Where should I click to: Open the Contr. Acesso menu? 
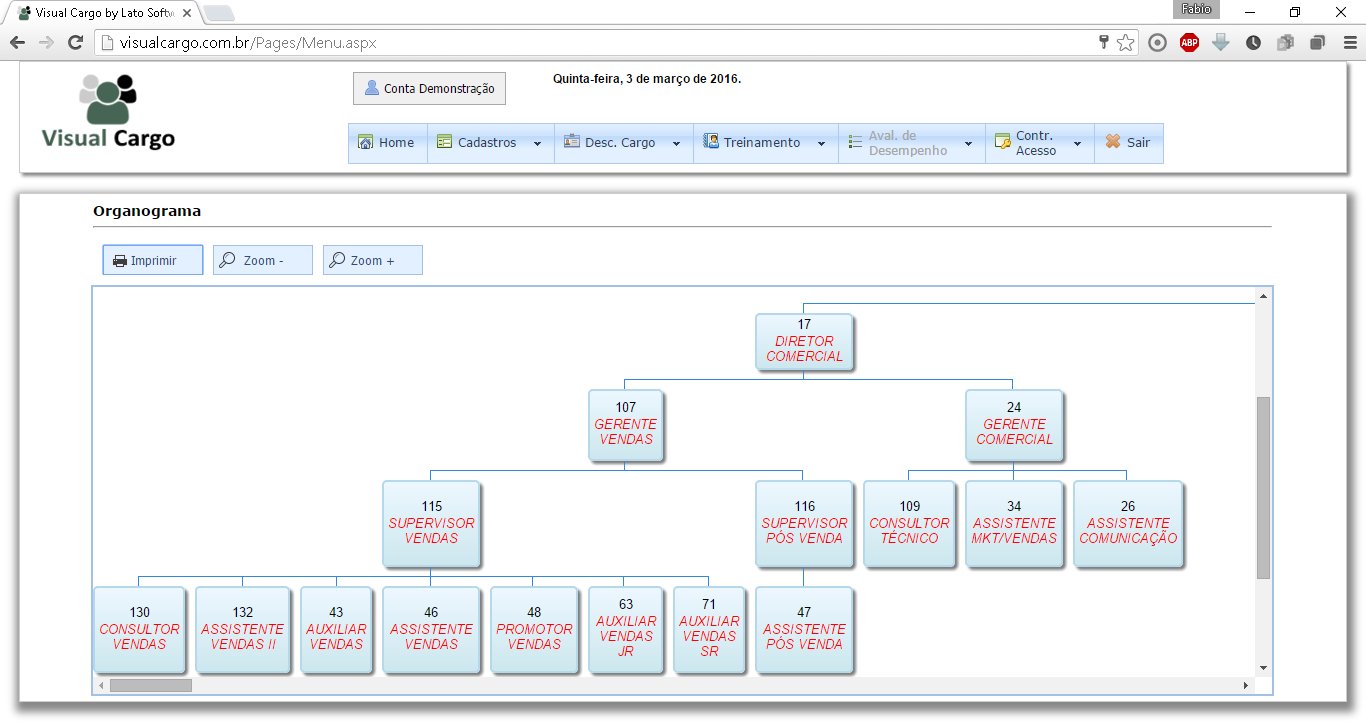[x=1040, y=143]
